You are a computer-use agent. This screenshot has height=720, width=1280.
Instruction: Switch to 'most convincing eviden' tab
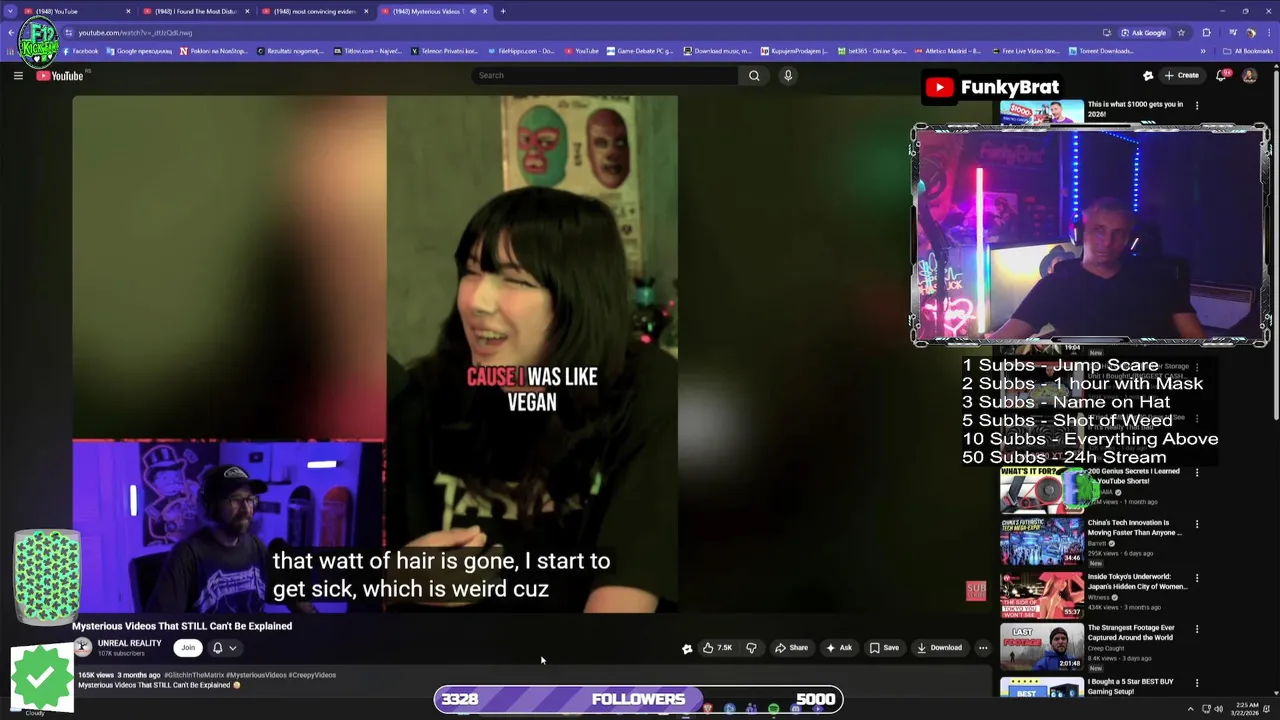pos(313,11)
